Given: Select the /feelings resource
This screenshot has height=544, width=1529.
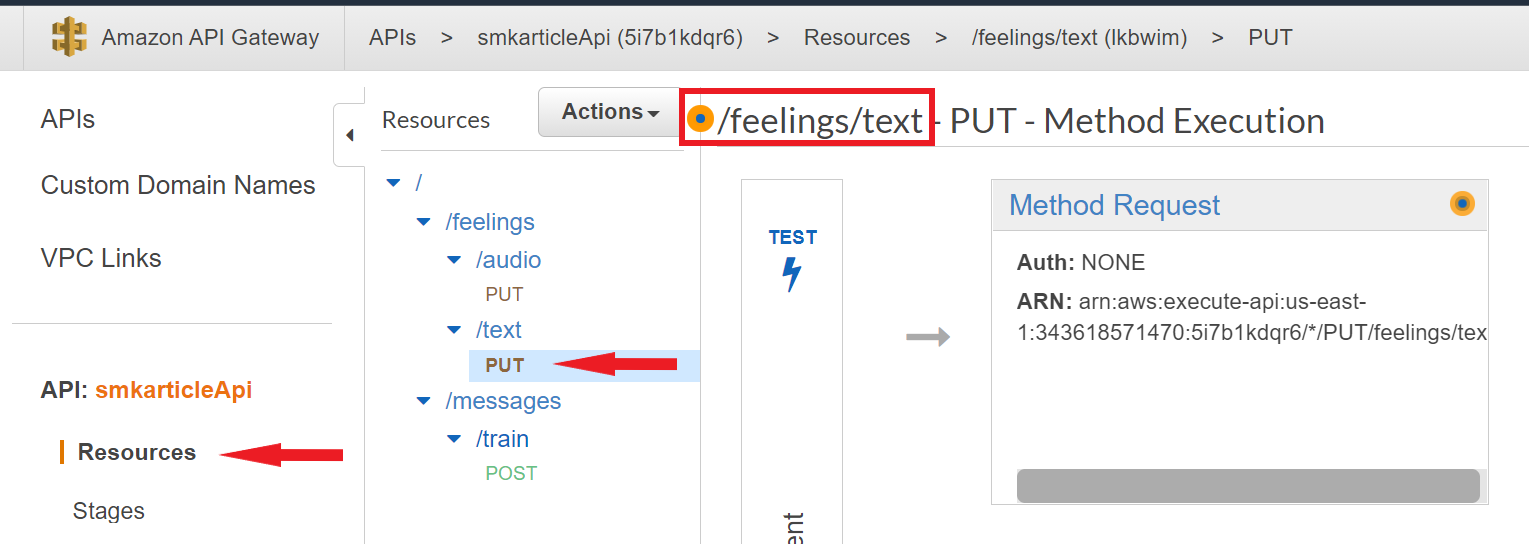Looking at the screenshot, I should coord(490,222).
